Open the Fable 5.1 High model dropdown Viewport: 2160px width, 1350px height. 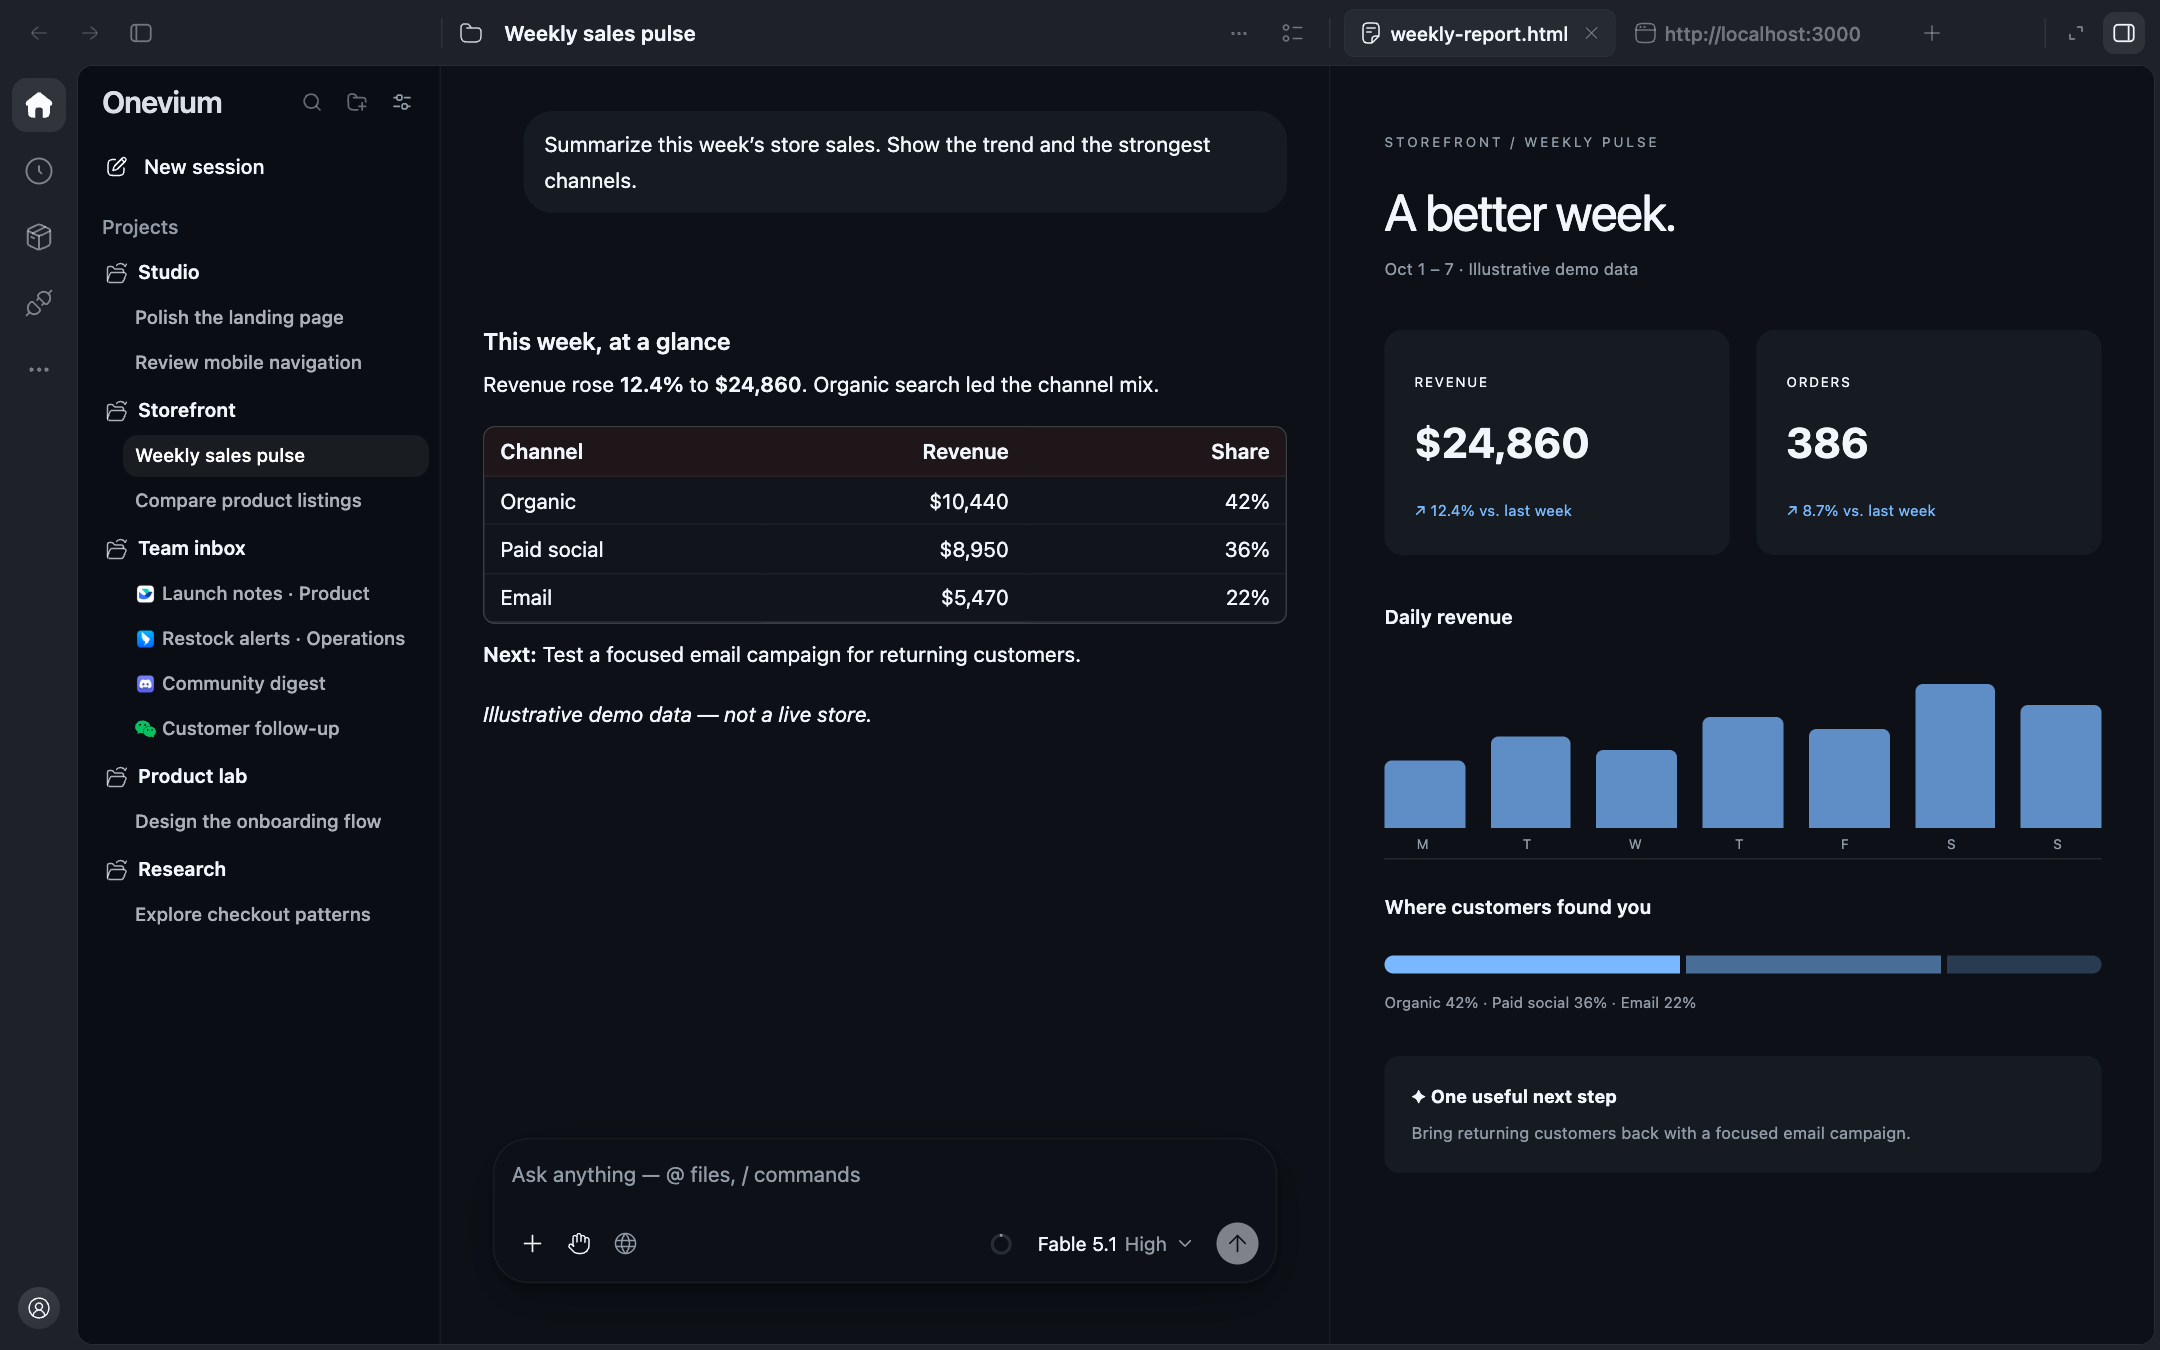[1114, 1244]
